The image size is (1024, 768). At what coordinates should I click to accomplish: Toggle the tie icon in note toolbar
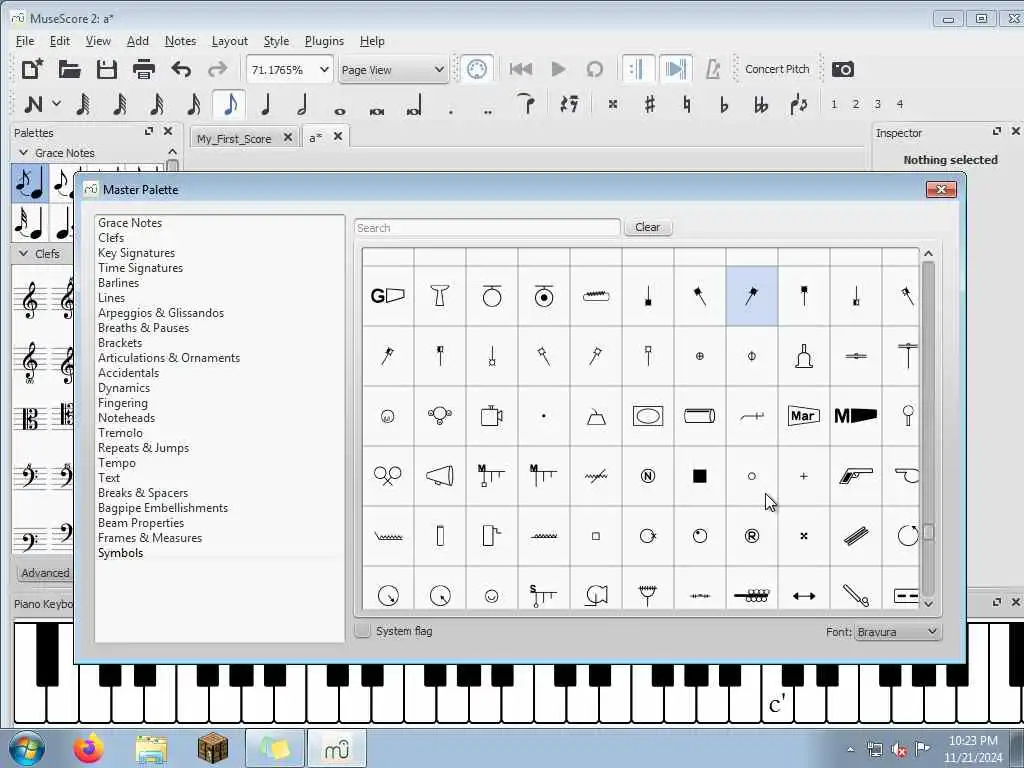(x=526, y=104)
